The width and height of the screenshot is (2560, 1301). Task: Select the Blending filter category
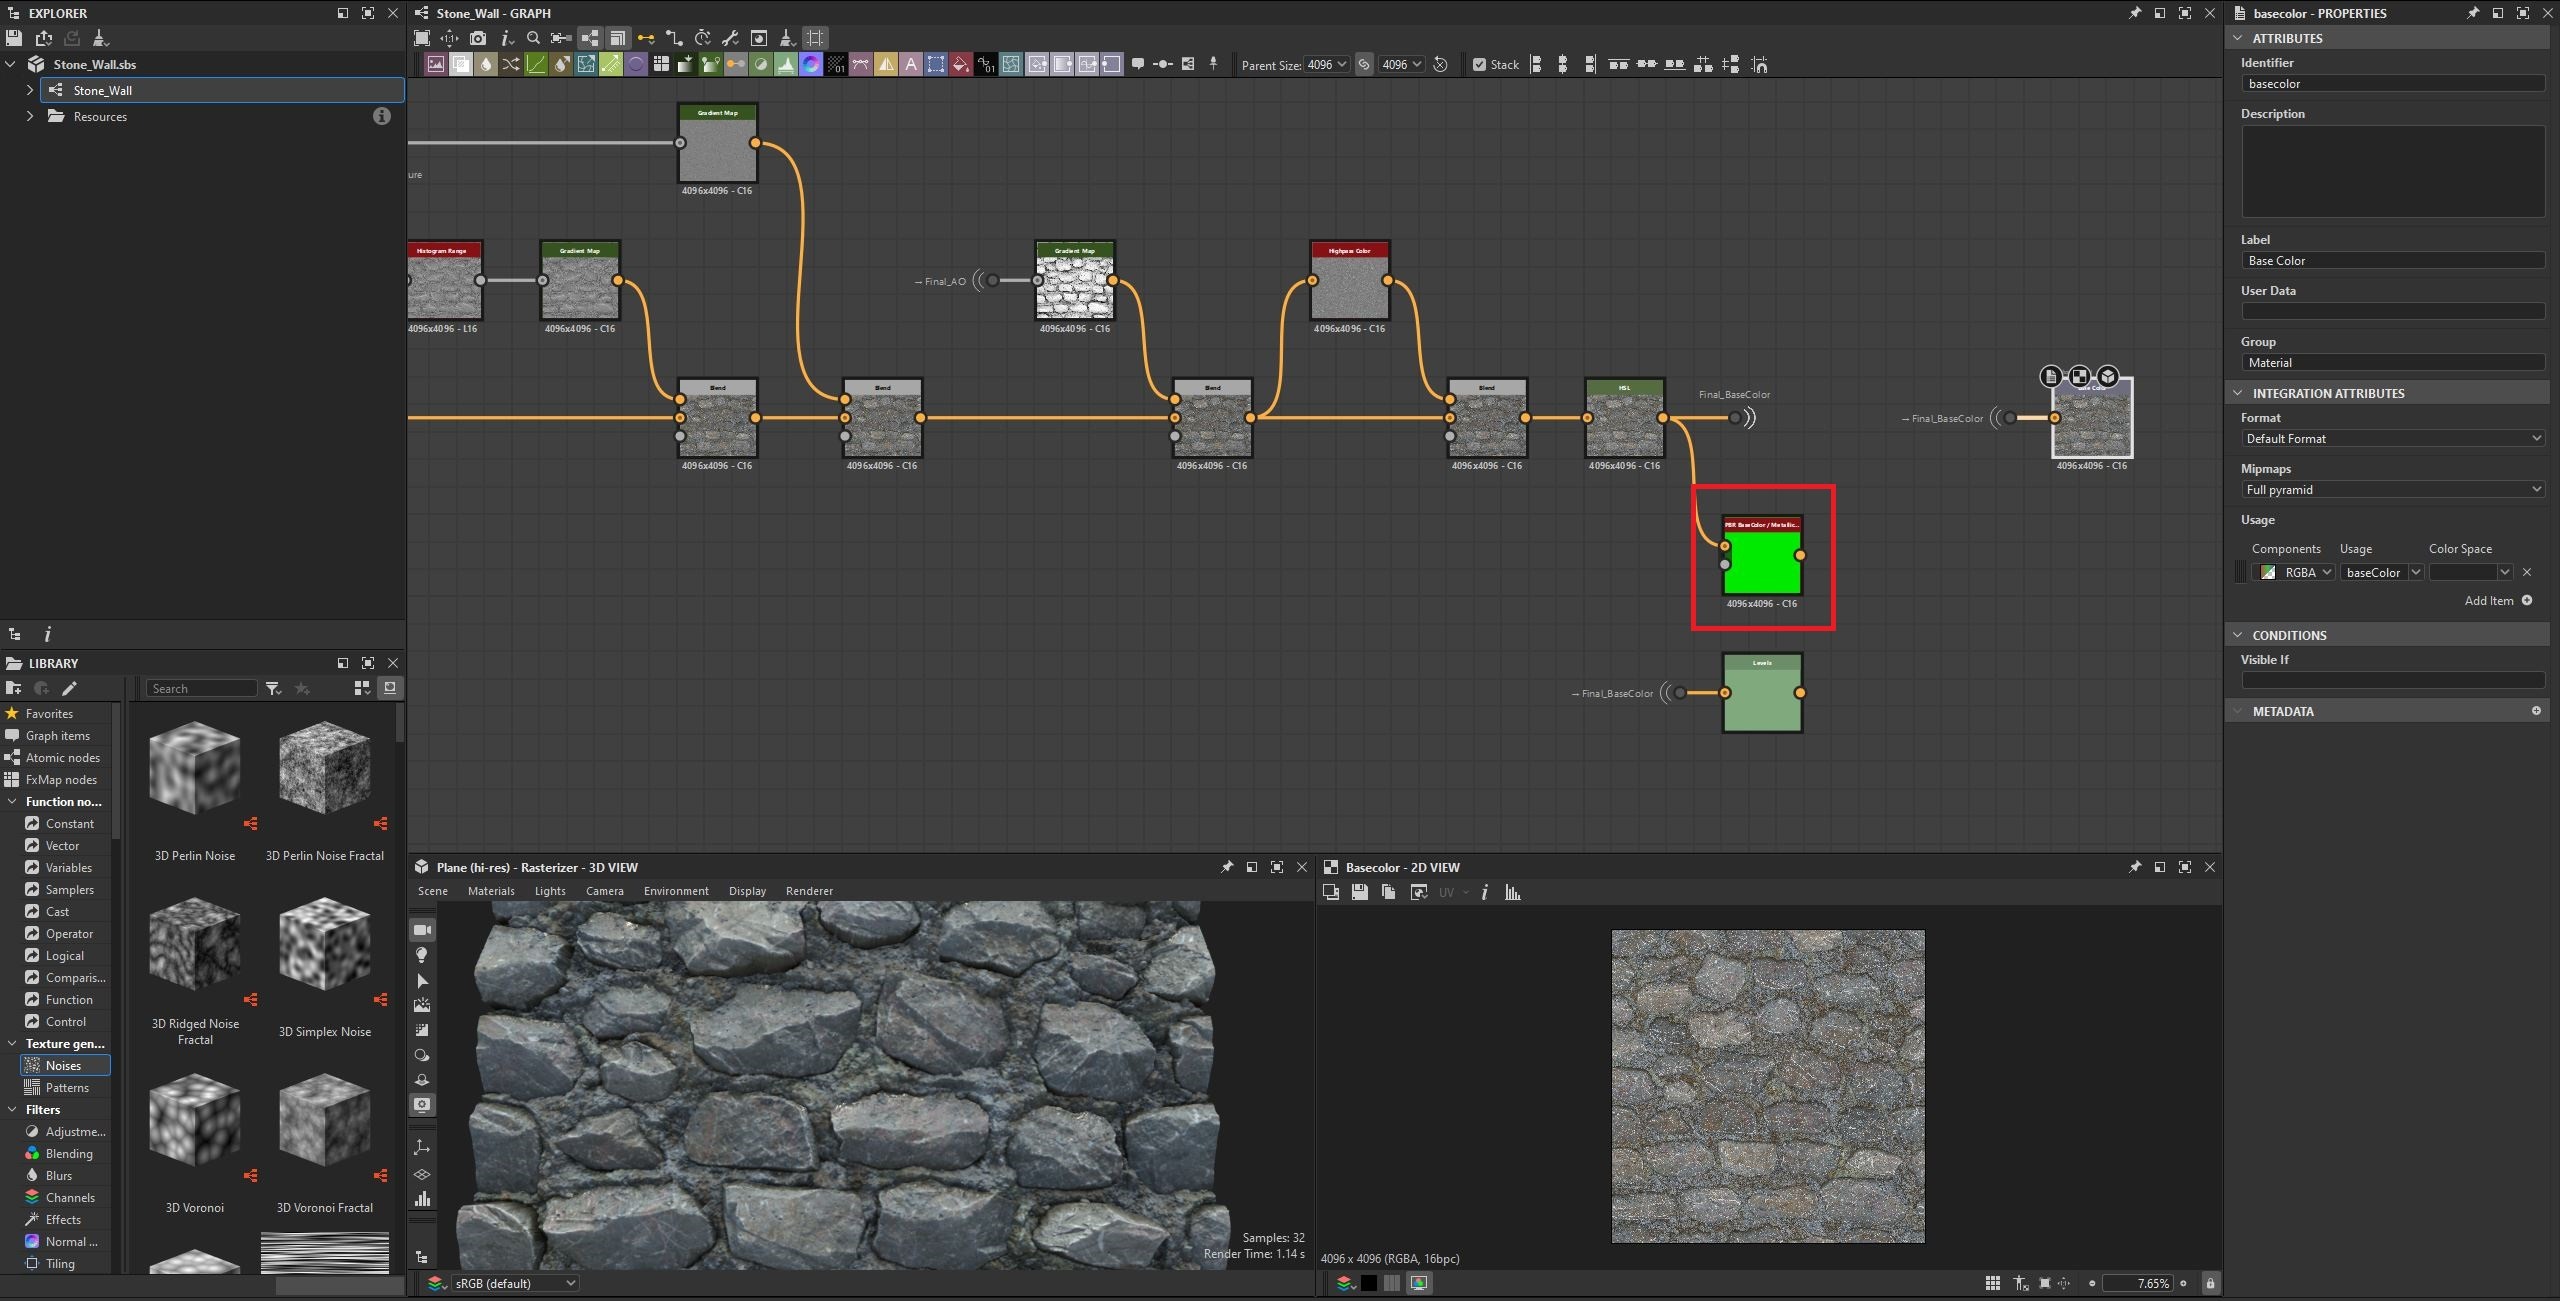click(68, 1153)
